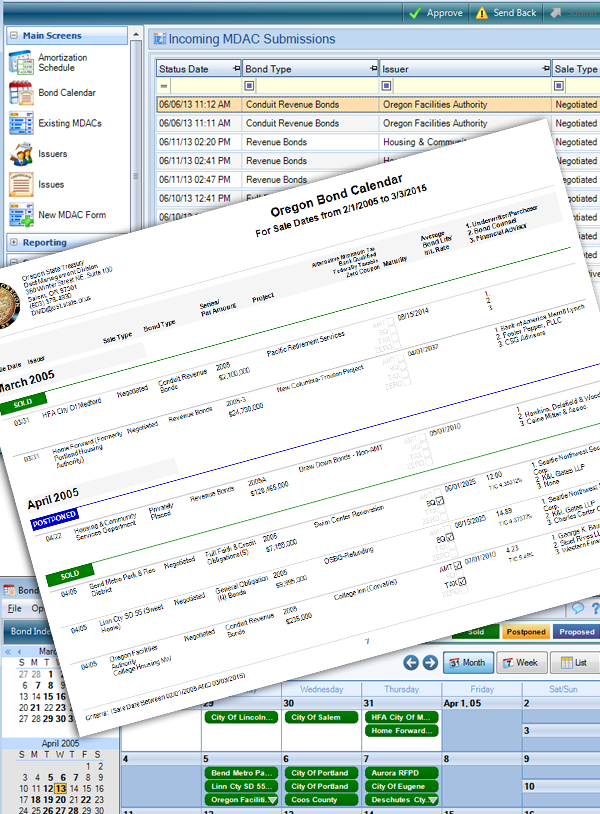Open Home Forward... calendar event
This screenshot has height=814, width=600.
[402, 731]
